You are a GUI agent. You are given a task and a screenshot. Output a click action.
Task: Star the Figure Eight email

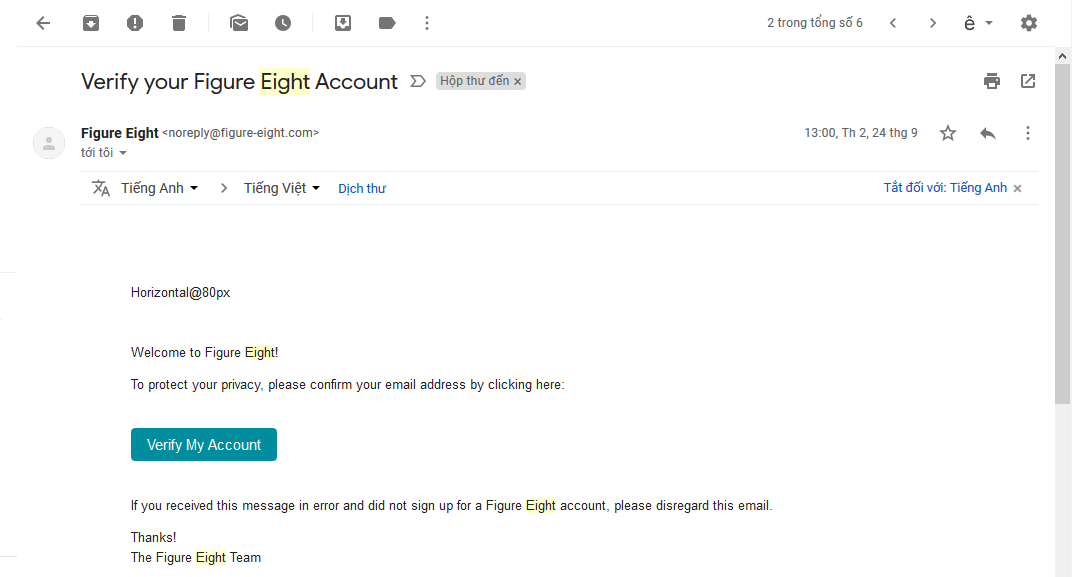(948, 133)
